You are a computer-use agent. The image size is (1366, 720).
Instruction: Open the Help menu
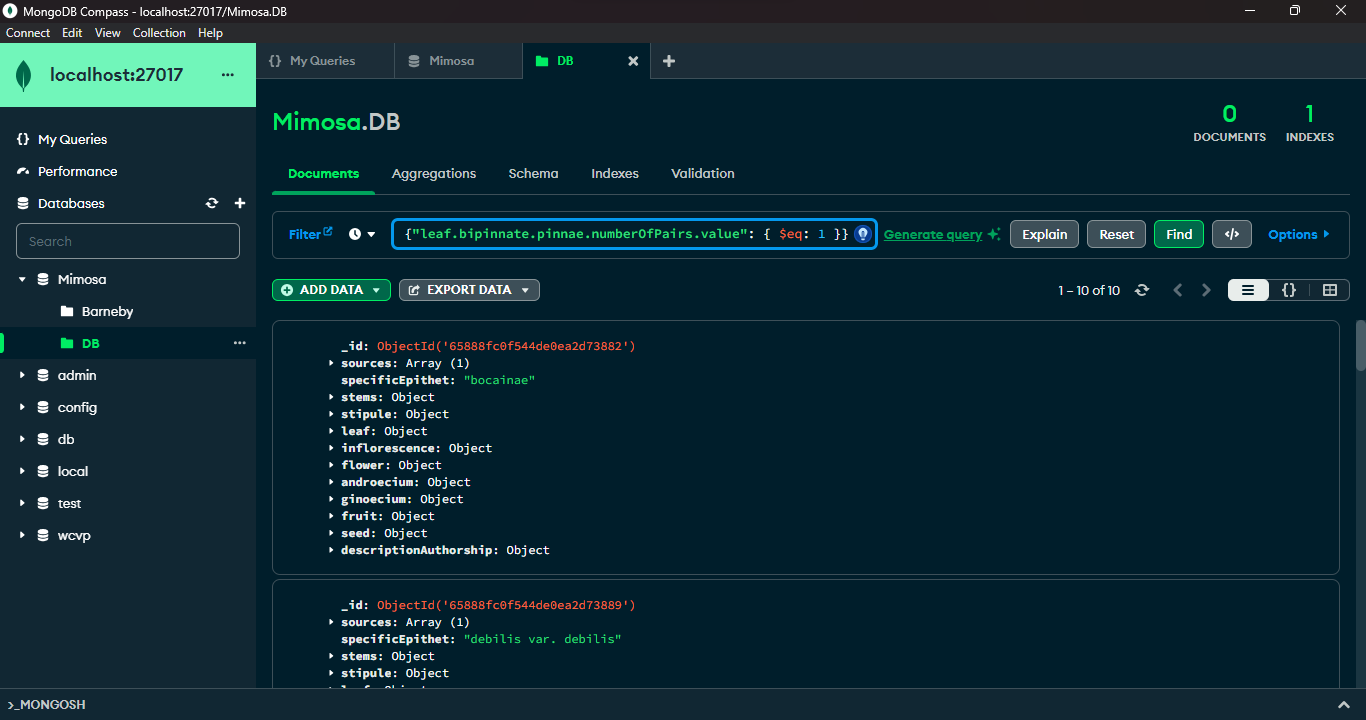(x=210, y=33)
